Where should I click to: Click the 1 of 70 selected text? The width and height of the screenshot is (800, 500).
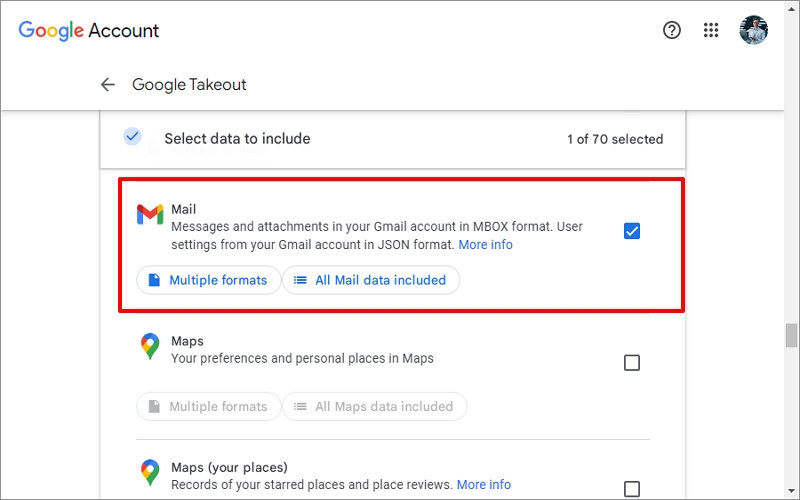[x=615, y=139]
